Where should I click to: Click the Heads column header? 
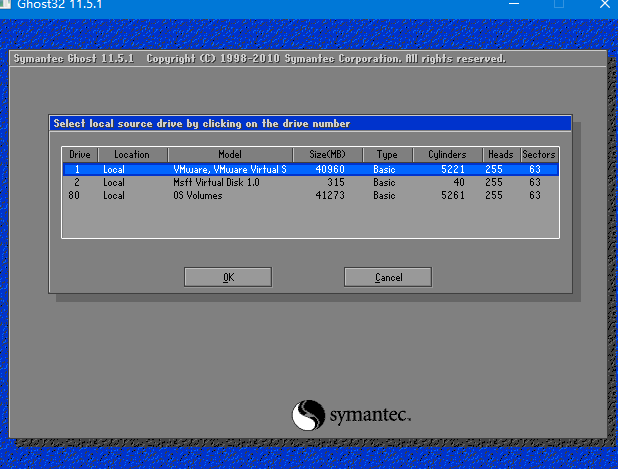tap(500, 155)
